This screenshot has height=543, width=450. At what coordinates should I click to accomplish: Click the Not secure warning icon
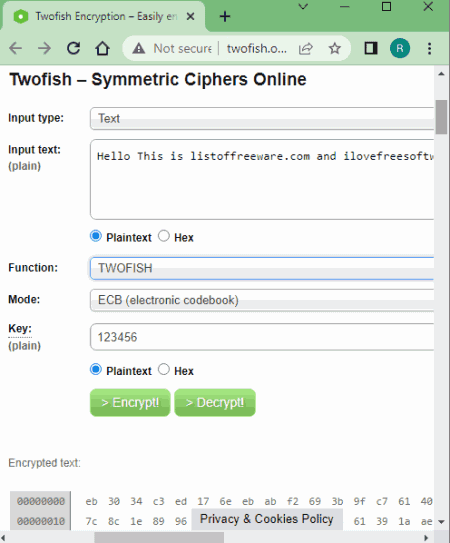point(139,48)
